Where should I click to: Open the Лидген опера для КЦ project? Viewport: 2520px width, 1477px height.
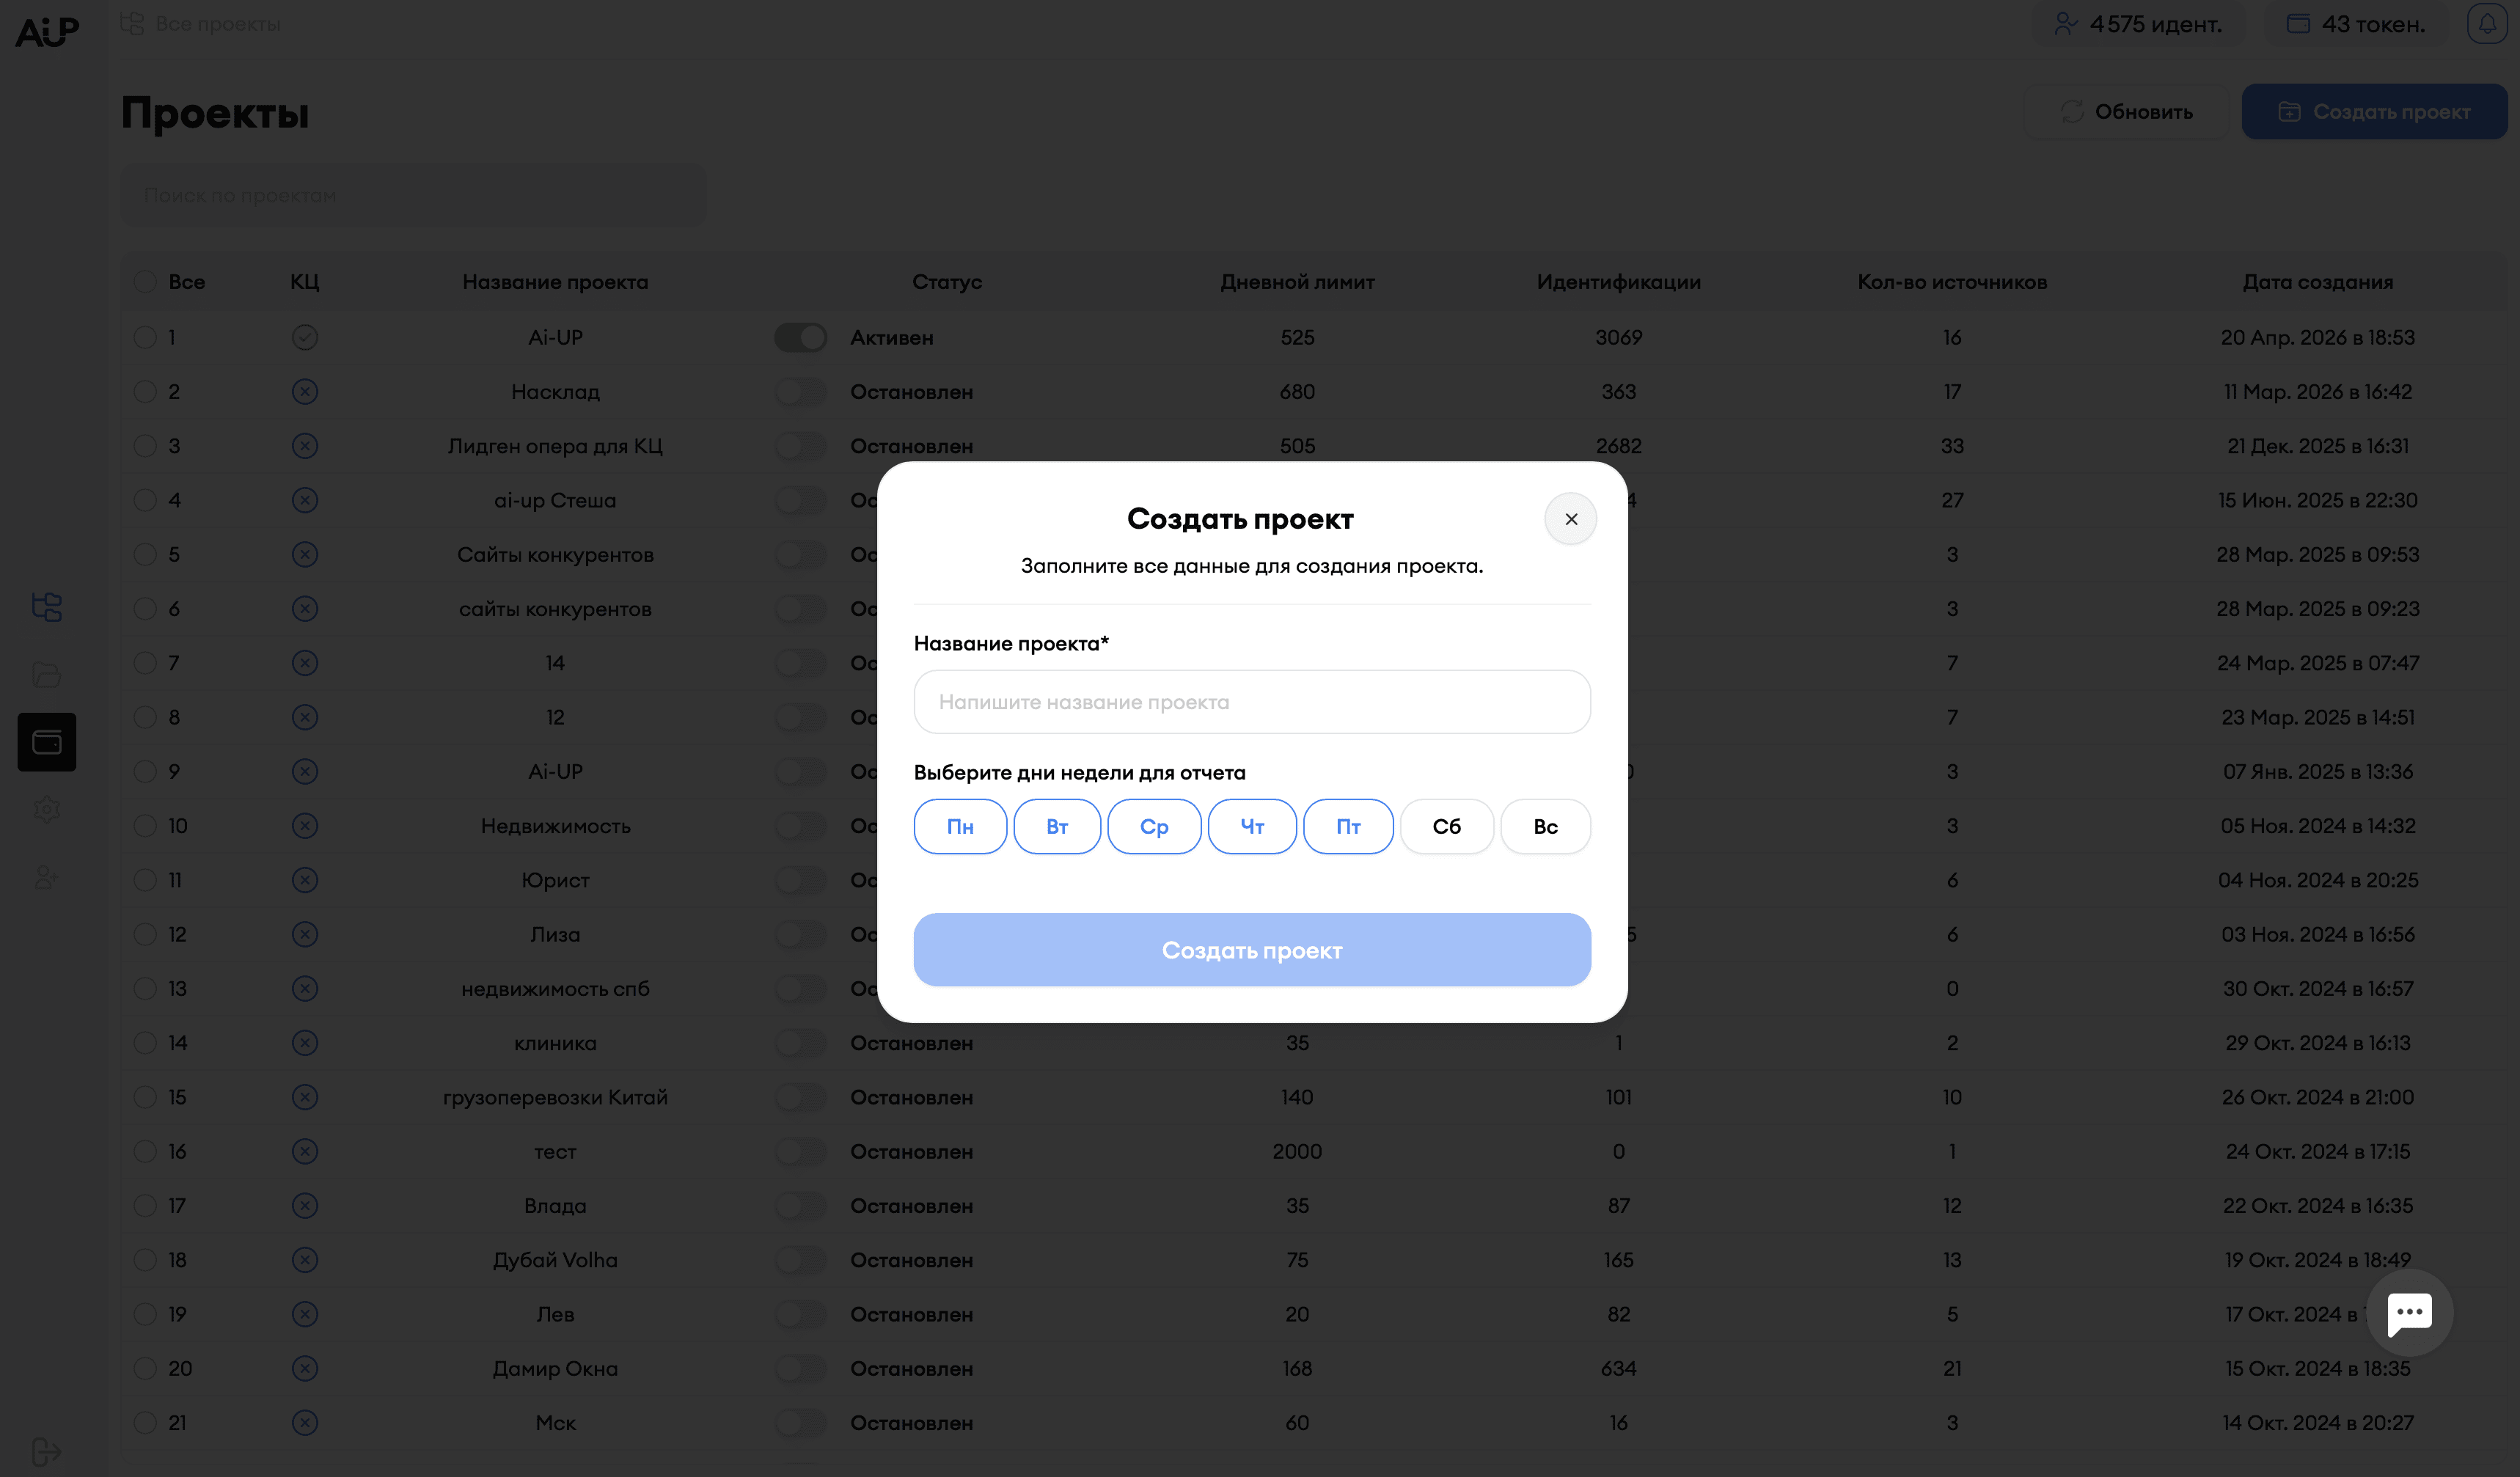(555, 446)
